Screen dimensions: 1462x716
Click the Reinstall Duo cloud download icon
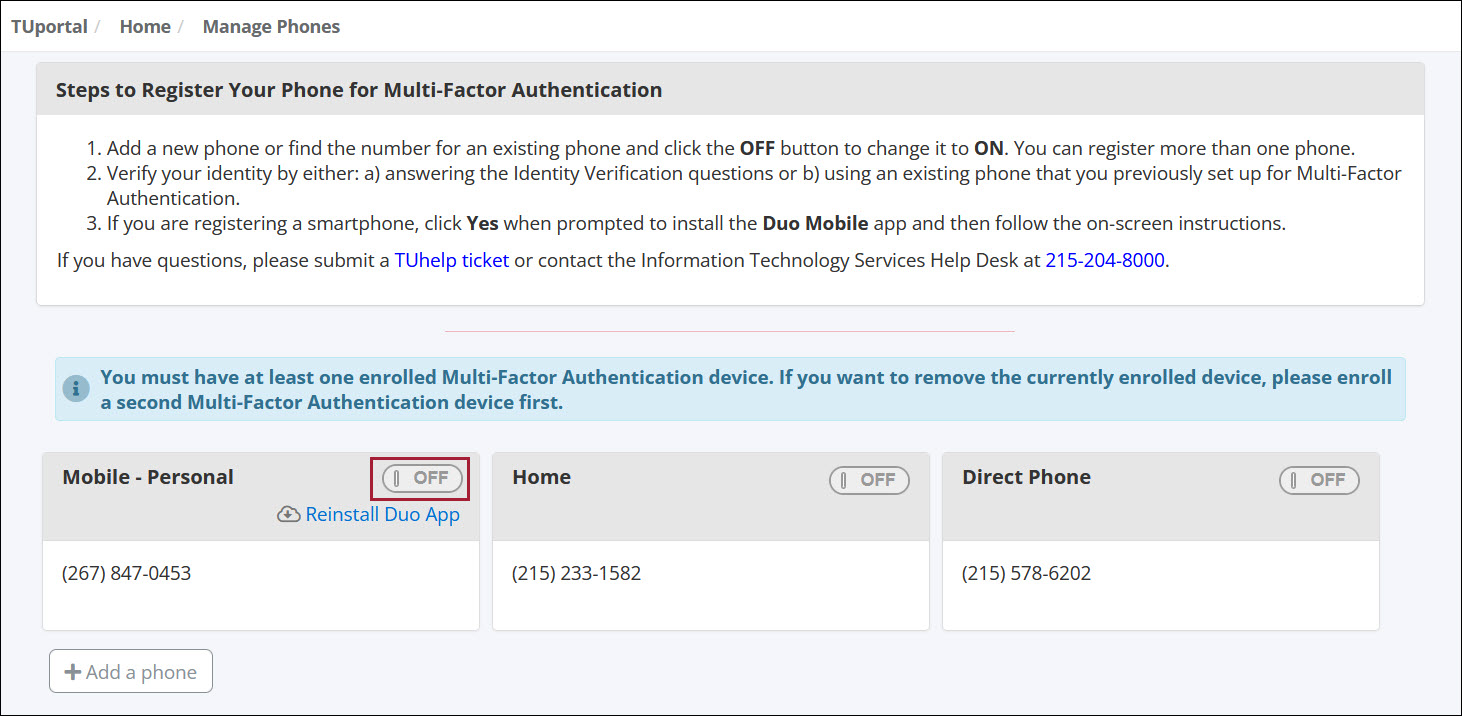pos(288,515)
